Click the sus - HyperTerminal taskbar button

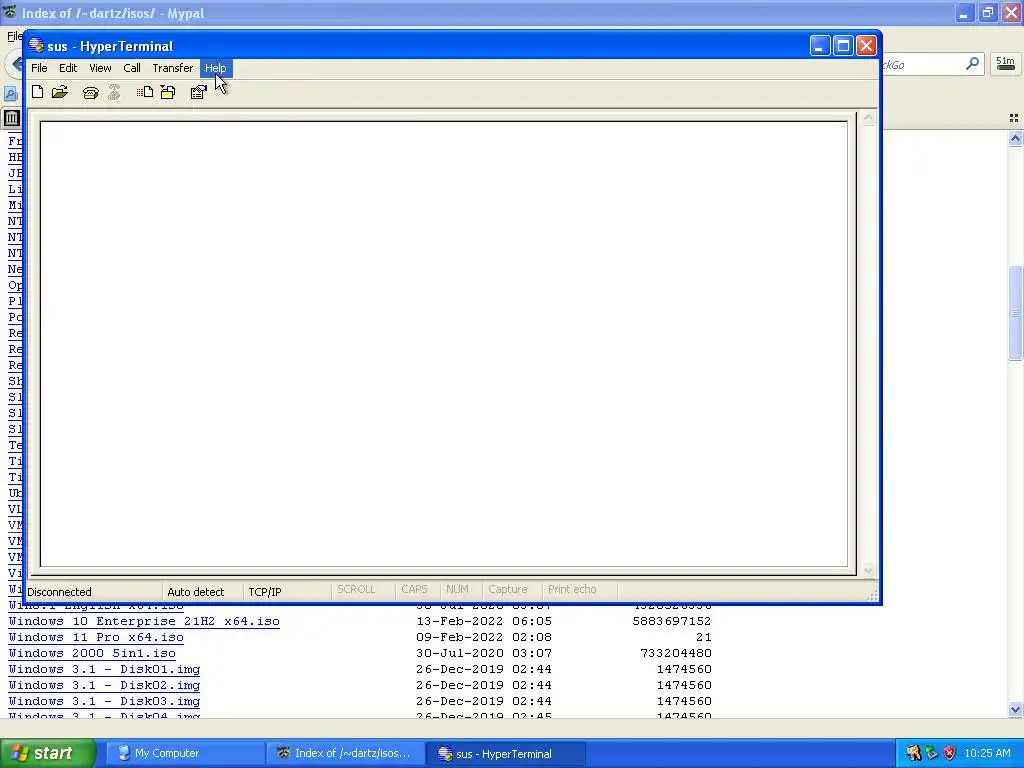505,753
